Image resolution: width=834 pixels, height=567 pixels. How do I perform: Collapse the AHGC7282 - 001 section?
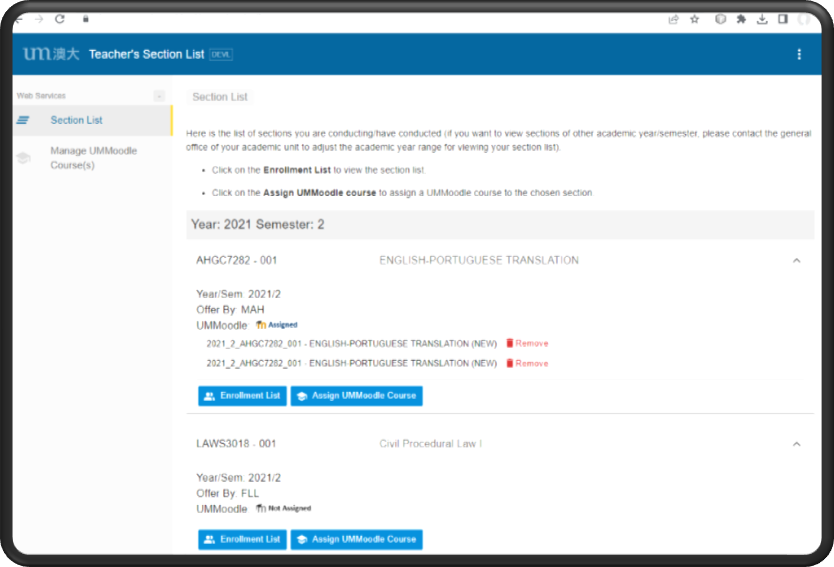tap(796, 261)
